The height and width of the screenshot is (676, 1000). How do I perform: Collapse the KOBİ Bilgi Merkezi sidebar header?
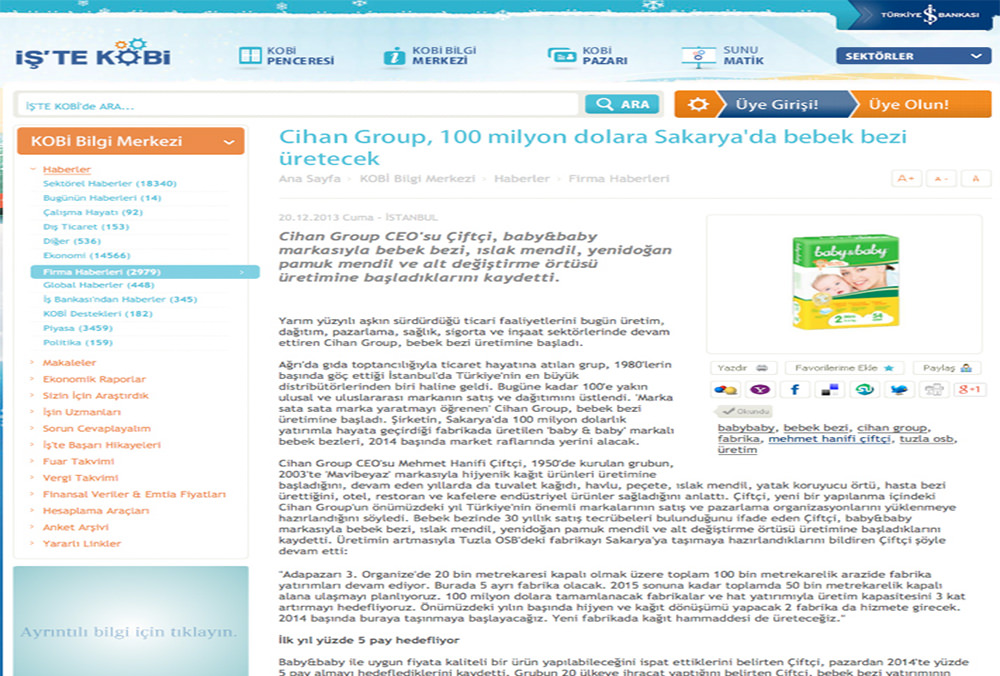pyautogui.click(x=131, y=141)
